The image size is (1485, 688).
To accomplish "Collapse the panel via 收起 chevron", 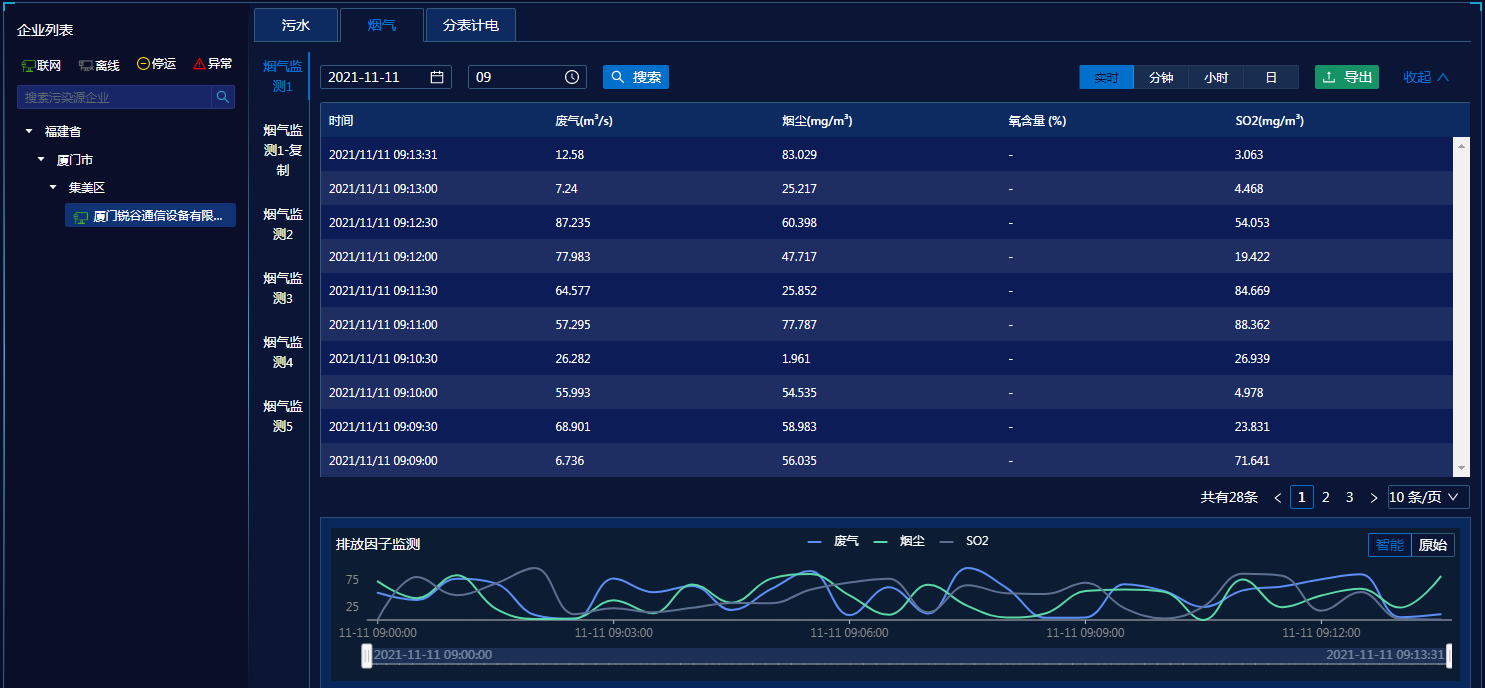I will [x=1442, y=77].
